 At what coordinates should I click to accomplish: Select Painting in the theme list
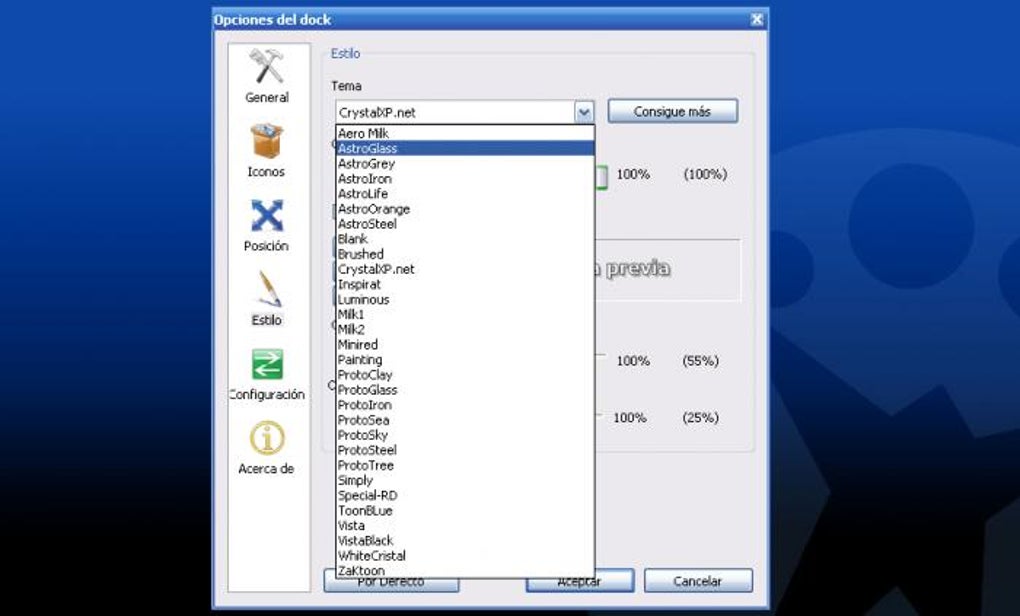[465, 360]
